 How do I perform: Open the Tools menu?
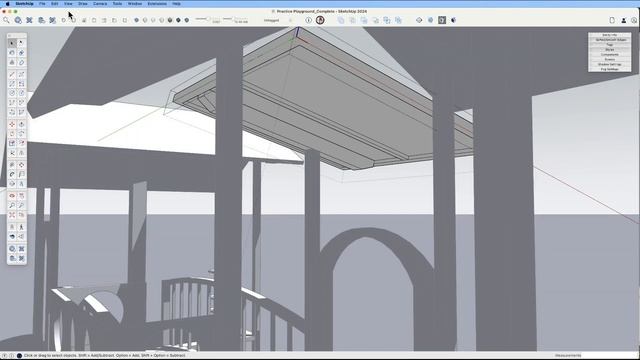(x=117, y=4)
